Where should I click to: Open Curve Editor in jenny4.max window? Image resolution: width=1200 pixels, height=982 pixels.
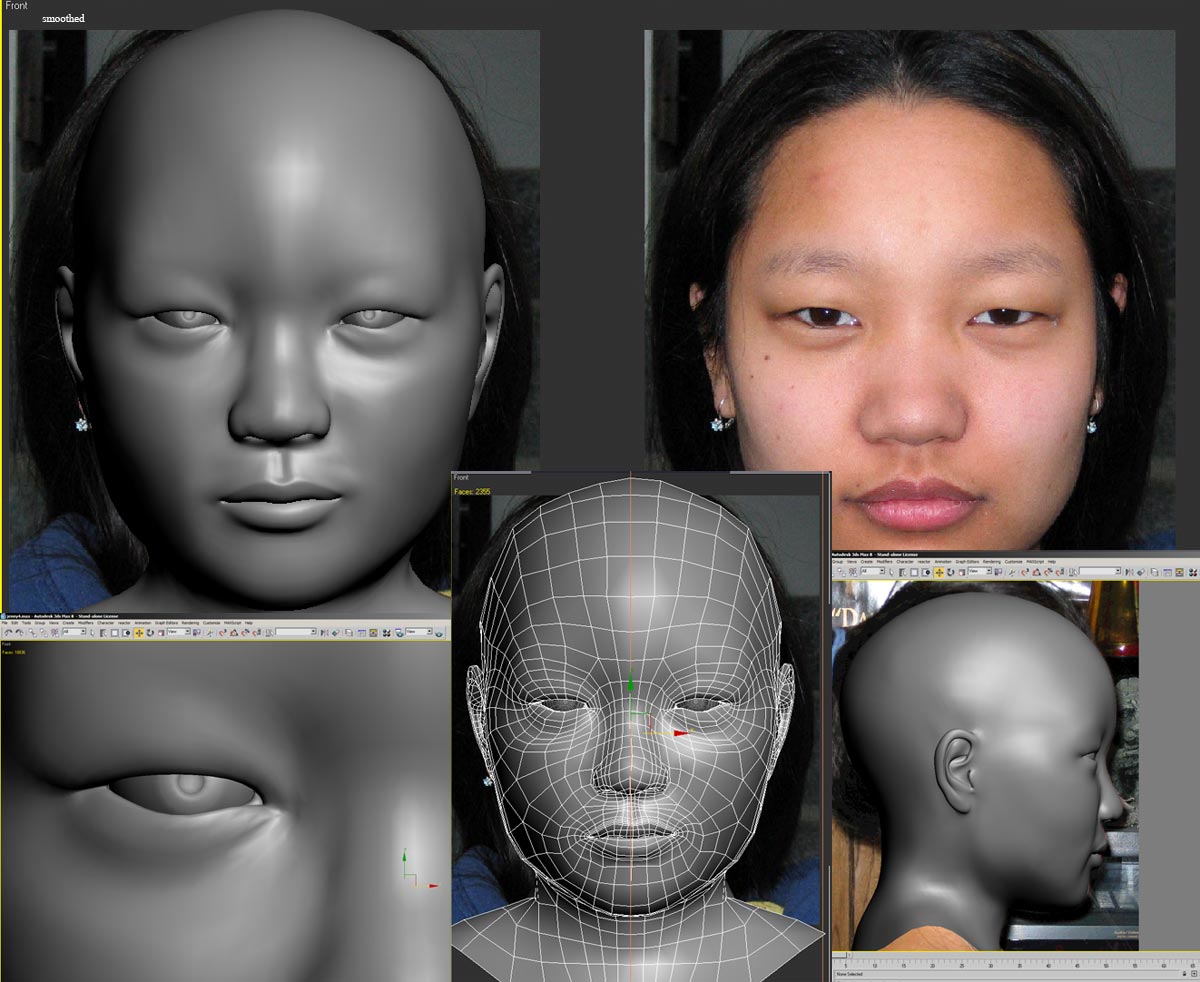[361, 633]
